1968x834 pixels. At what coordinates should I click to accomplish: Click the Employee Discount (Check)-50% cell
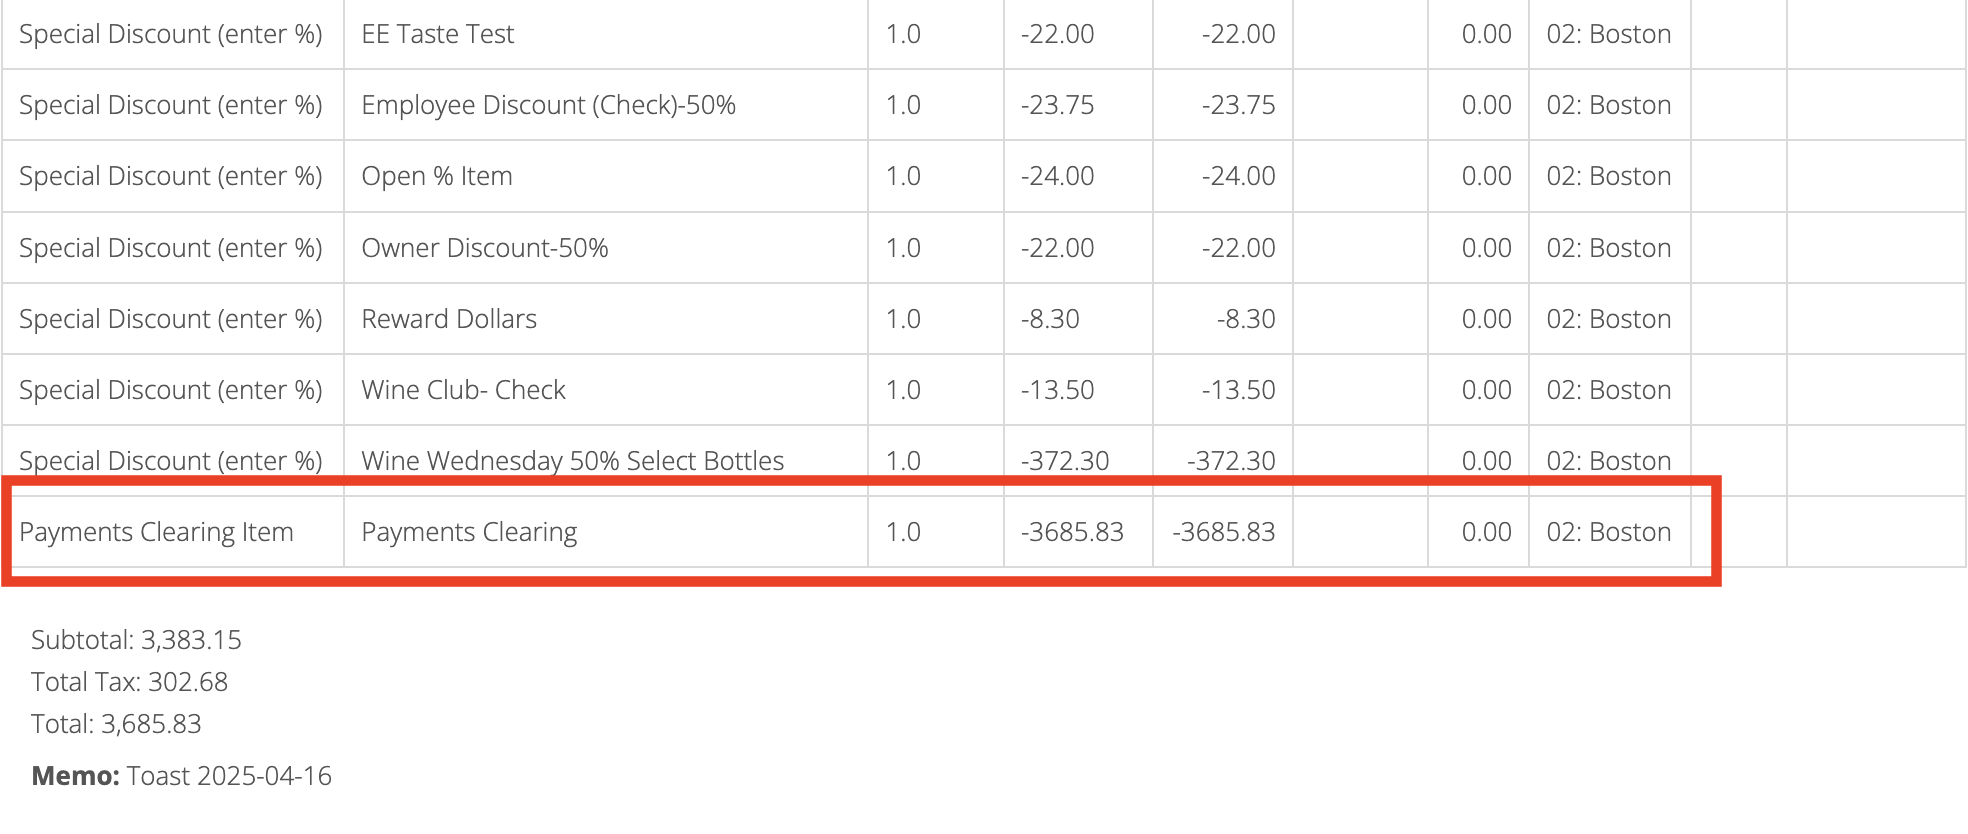click(x=548, y=105)
